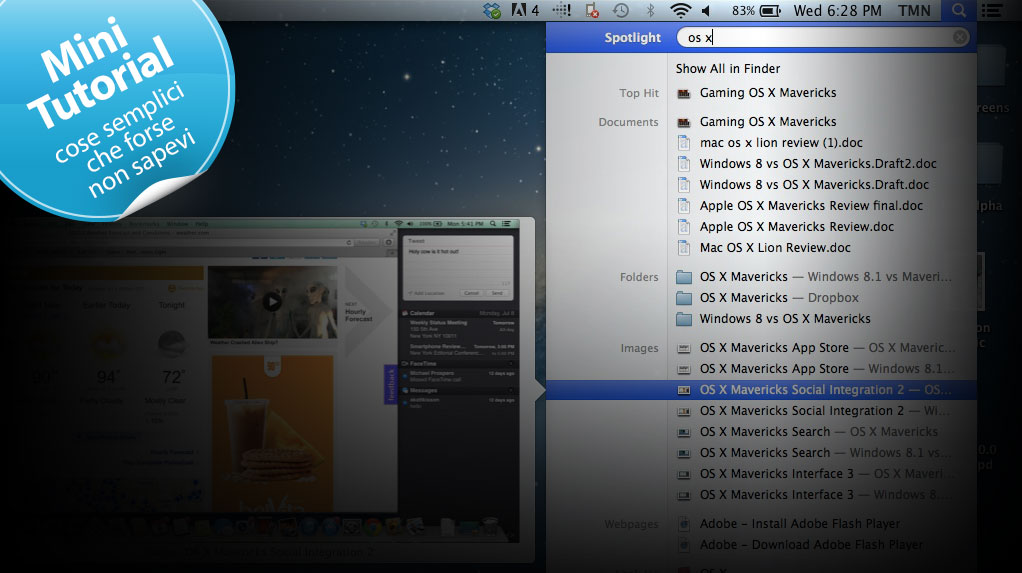Click the menu bar icon with red badge
The width and height of the screenshot is (1022, 573).
592,10
